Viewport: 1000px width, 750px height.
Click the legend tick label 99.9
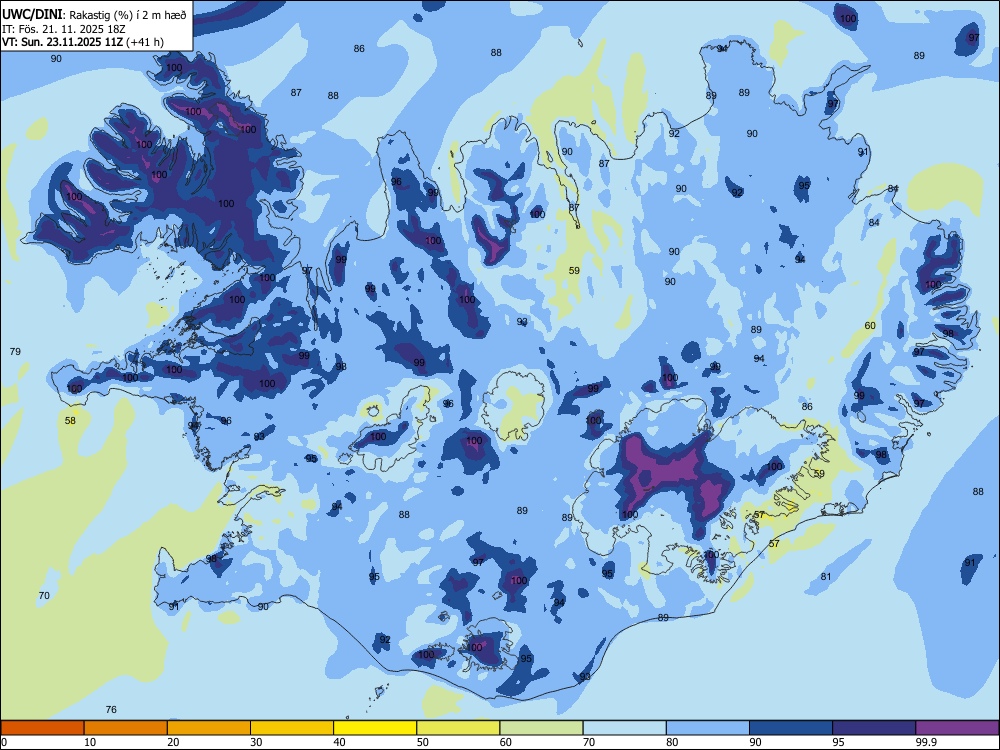[x=925, y=742]
